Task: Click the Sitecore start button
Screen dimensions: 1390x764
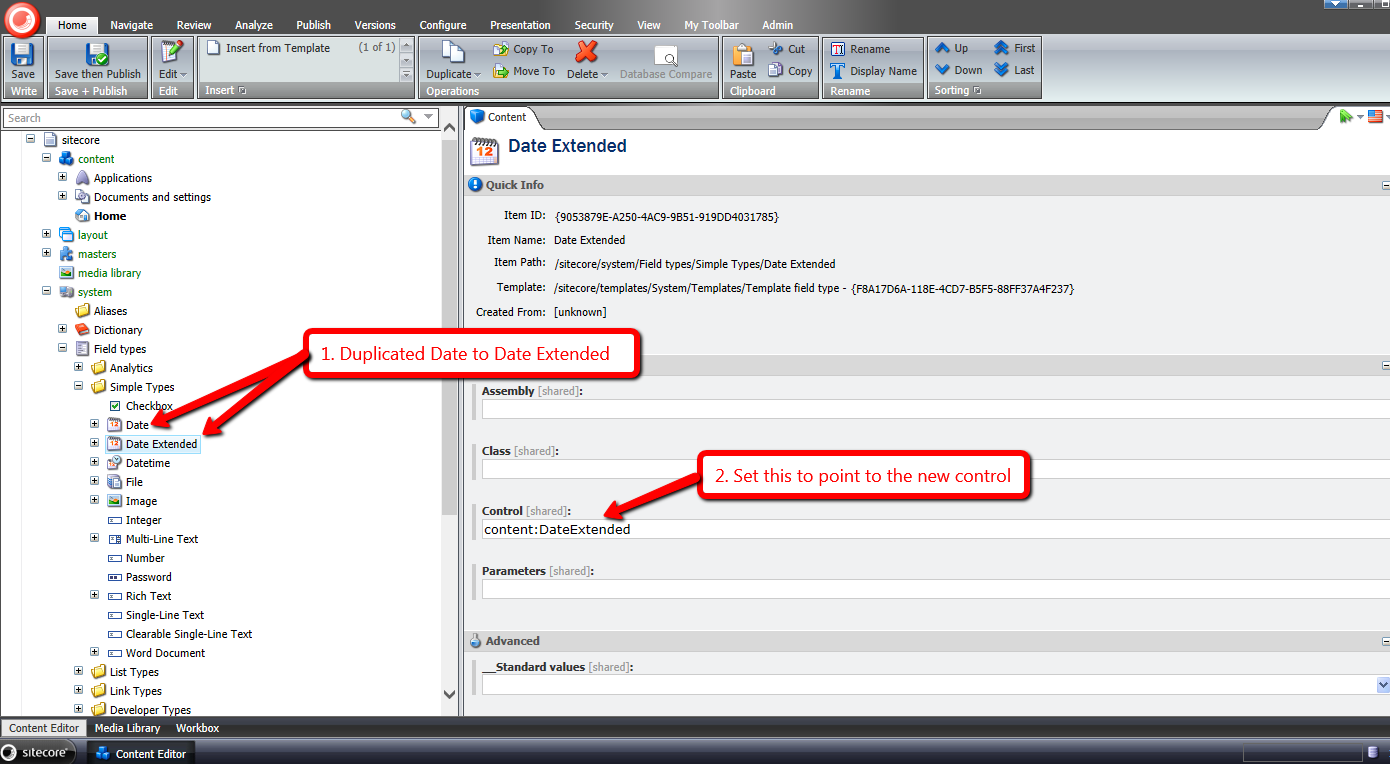Action: point(38,753)
